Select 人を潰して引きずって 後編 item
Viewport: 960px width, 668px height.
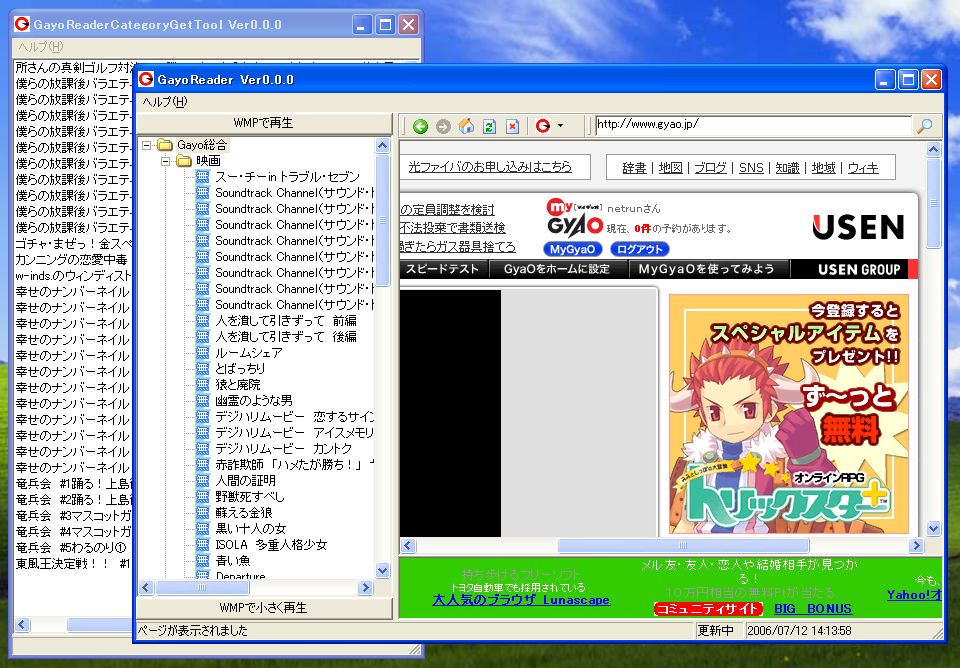point(286,337)
